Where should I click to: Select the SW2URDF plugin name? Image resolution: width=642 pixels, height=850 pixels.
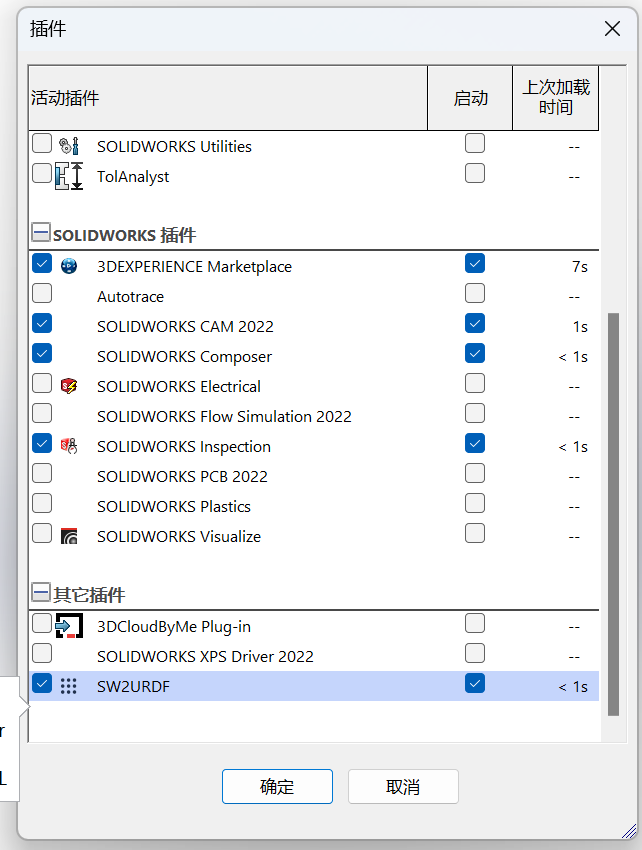pos(133,686)
